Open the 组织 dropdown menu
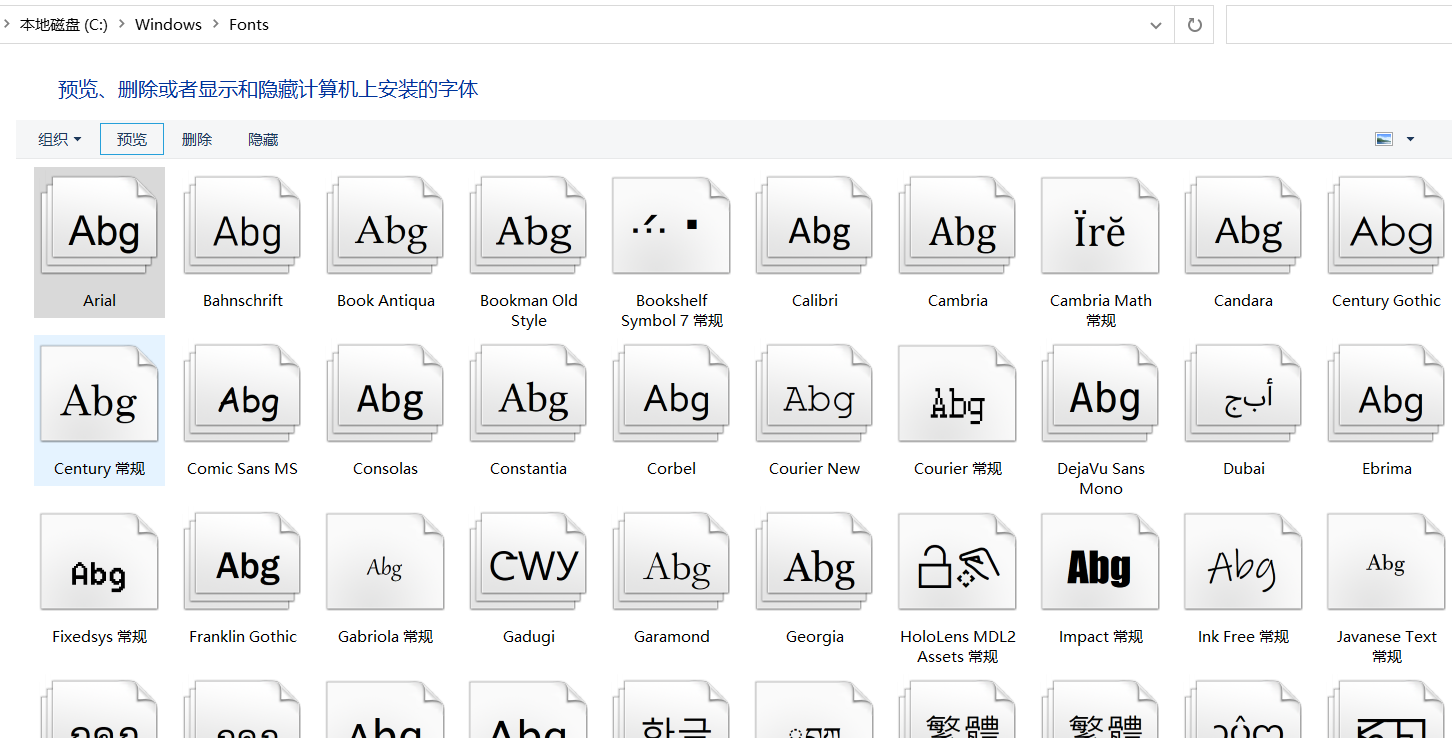 (60, 139)
